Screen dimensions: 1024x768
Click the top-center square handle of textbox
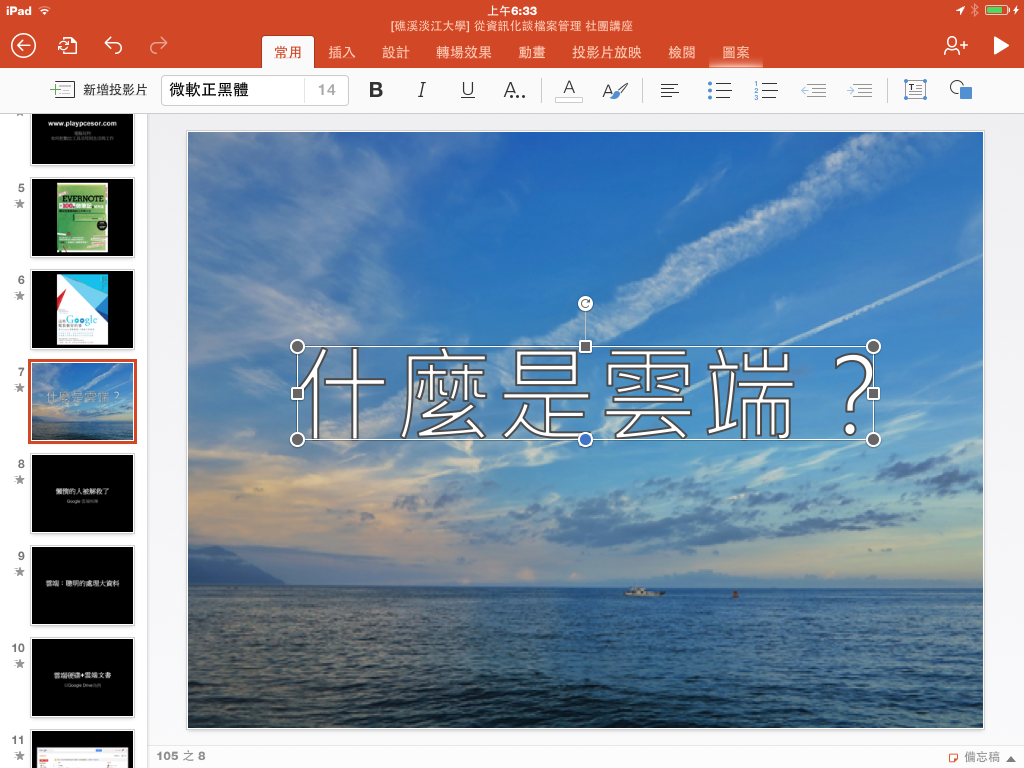pos(585,346)
